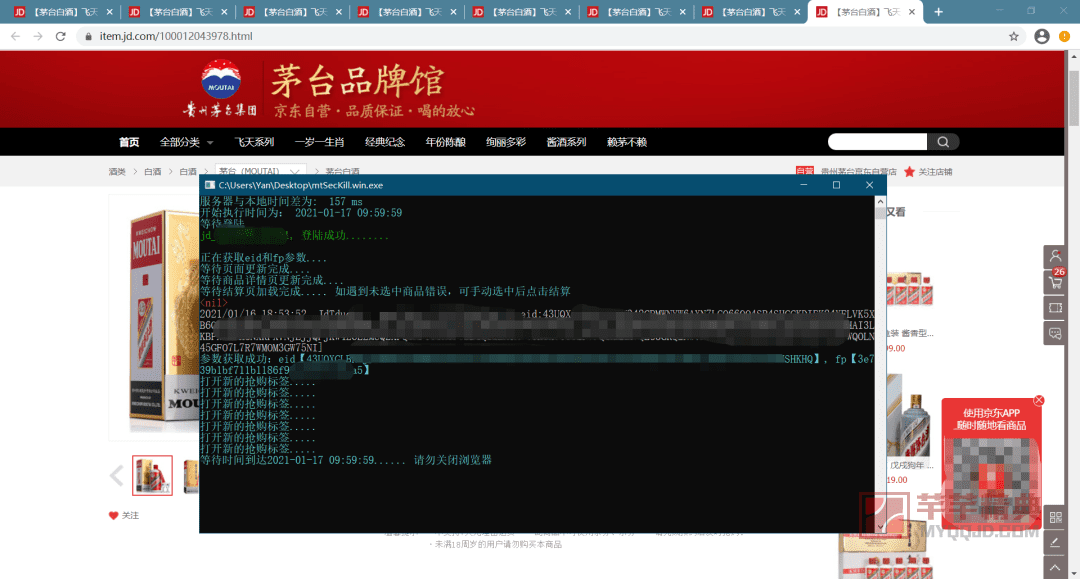This screenshot has width=1080, height=579.
Task: Expand the 茅台 (MOUTAI) breadcrumb dropdown
Action: tap(259, 171)
